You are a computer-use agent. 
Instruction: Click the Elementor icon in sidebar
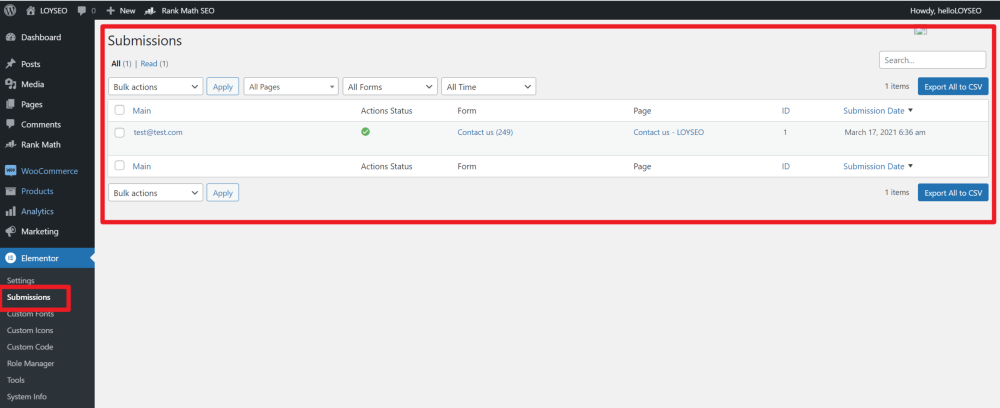tap(10, 258)
